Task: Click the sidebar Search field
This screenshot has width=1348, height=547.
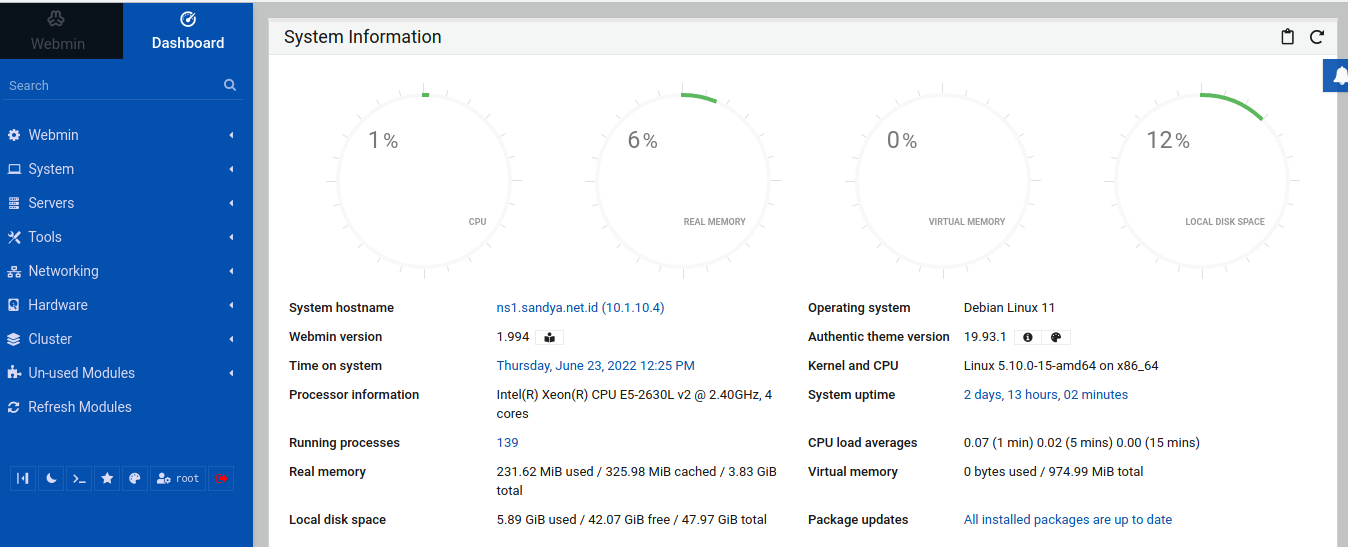Action: tap(110, 86)
